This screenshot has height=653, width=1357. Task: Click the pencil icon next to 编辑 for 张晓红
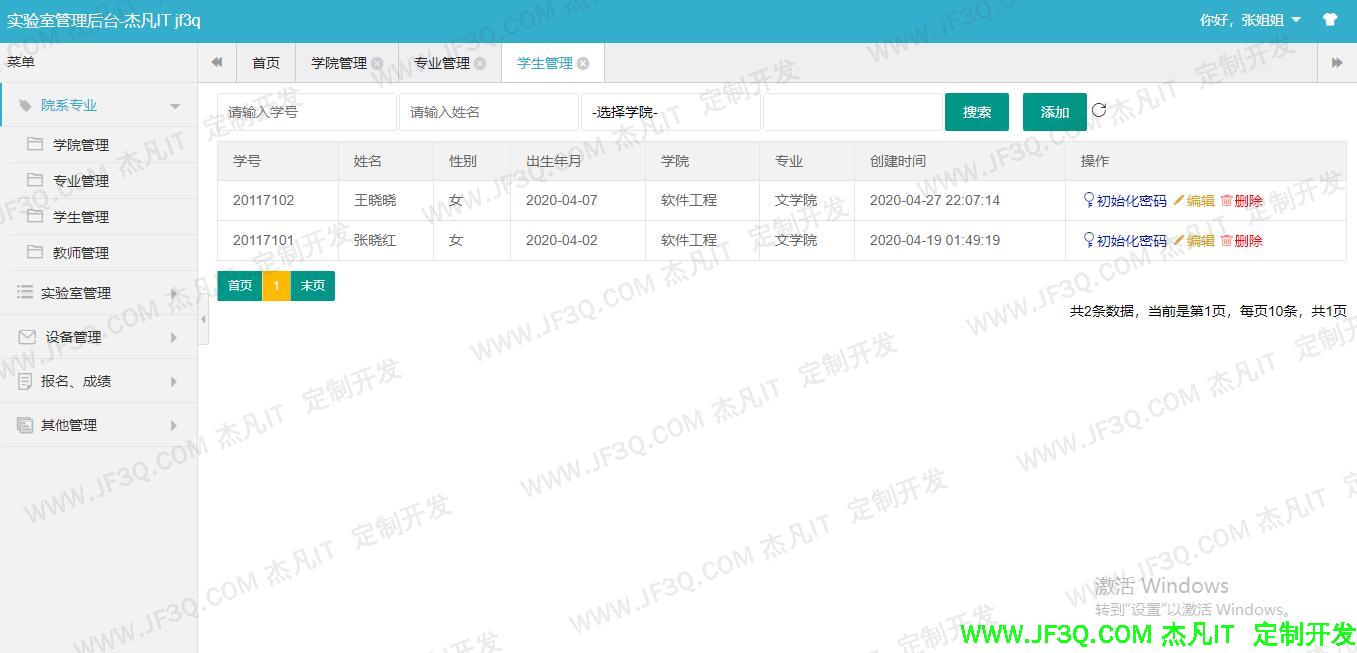click(1180, 240)
